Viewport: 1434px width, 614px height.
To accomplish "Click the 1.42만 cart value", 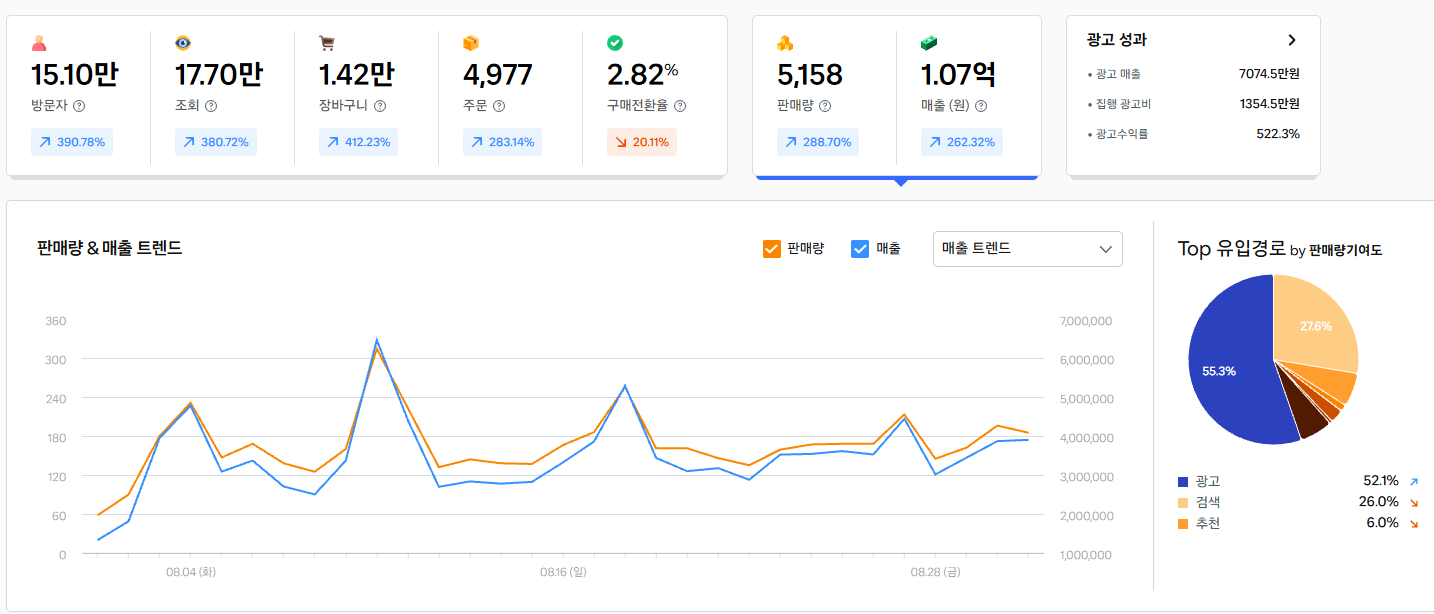I will [356, 75].
